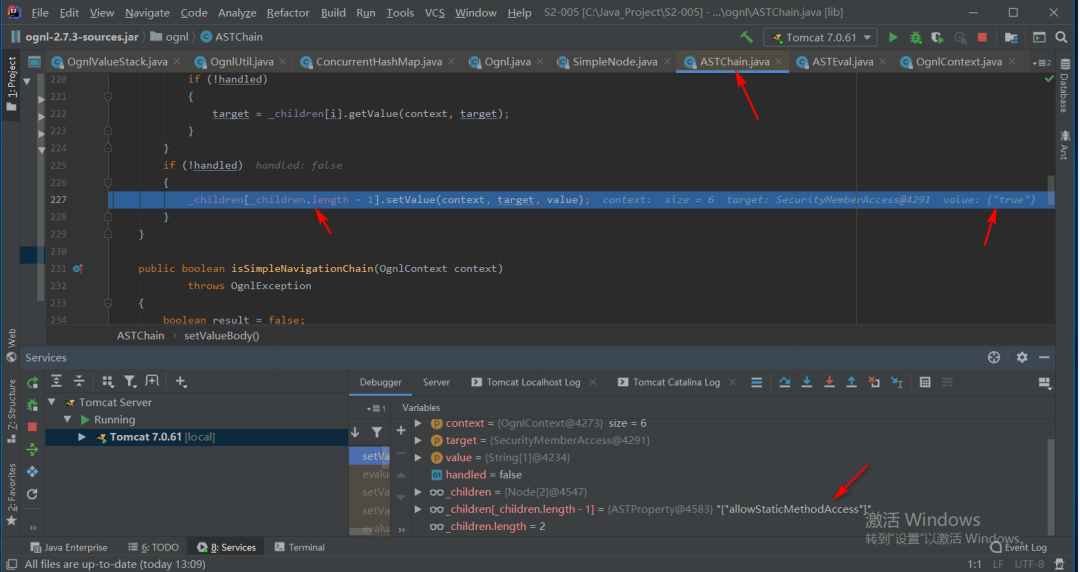Open the Services panel settings gear
This screenshot has height=572, width=1080.
(x=1022, y=357)
